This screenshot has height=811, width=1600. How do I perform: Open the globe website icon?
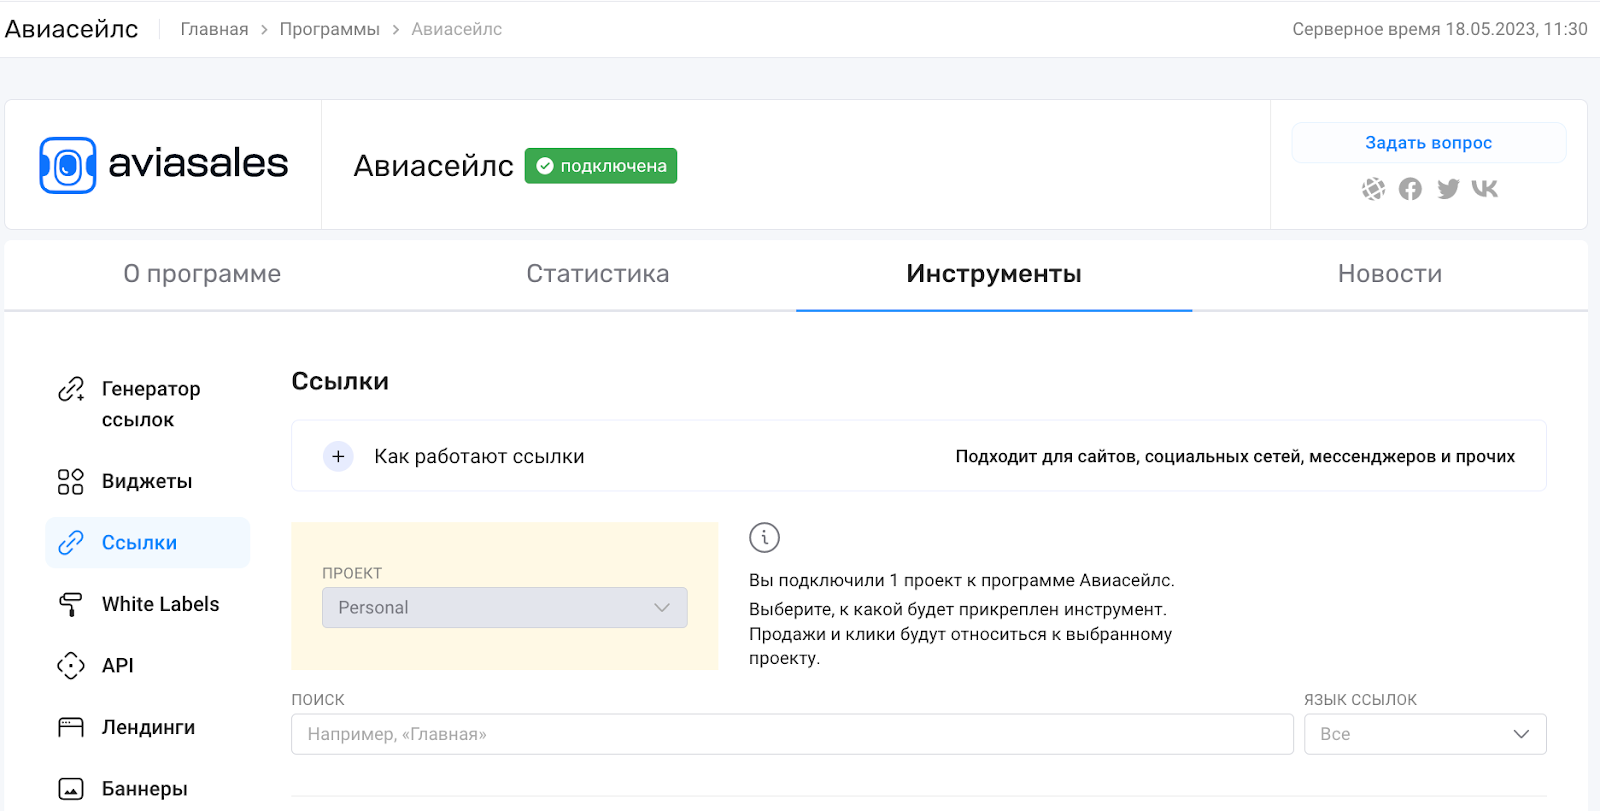[x=1374, y=189]
